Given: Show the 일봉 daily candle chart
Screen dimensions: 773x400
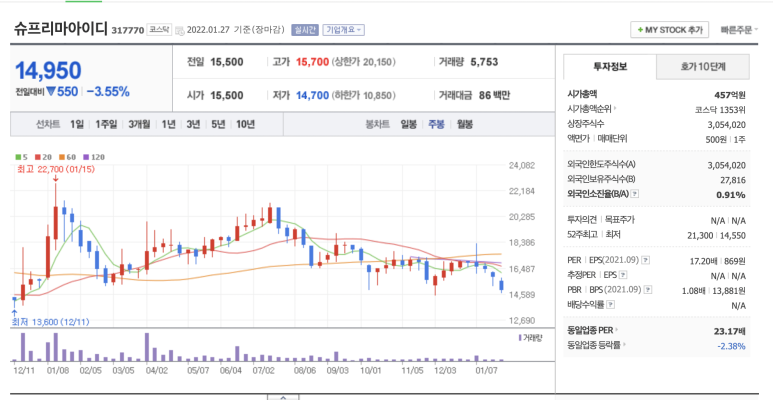Looking at the screenshot, I should [409, 124].
